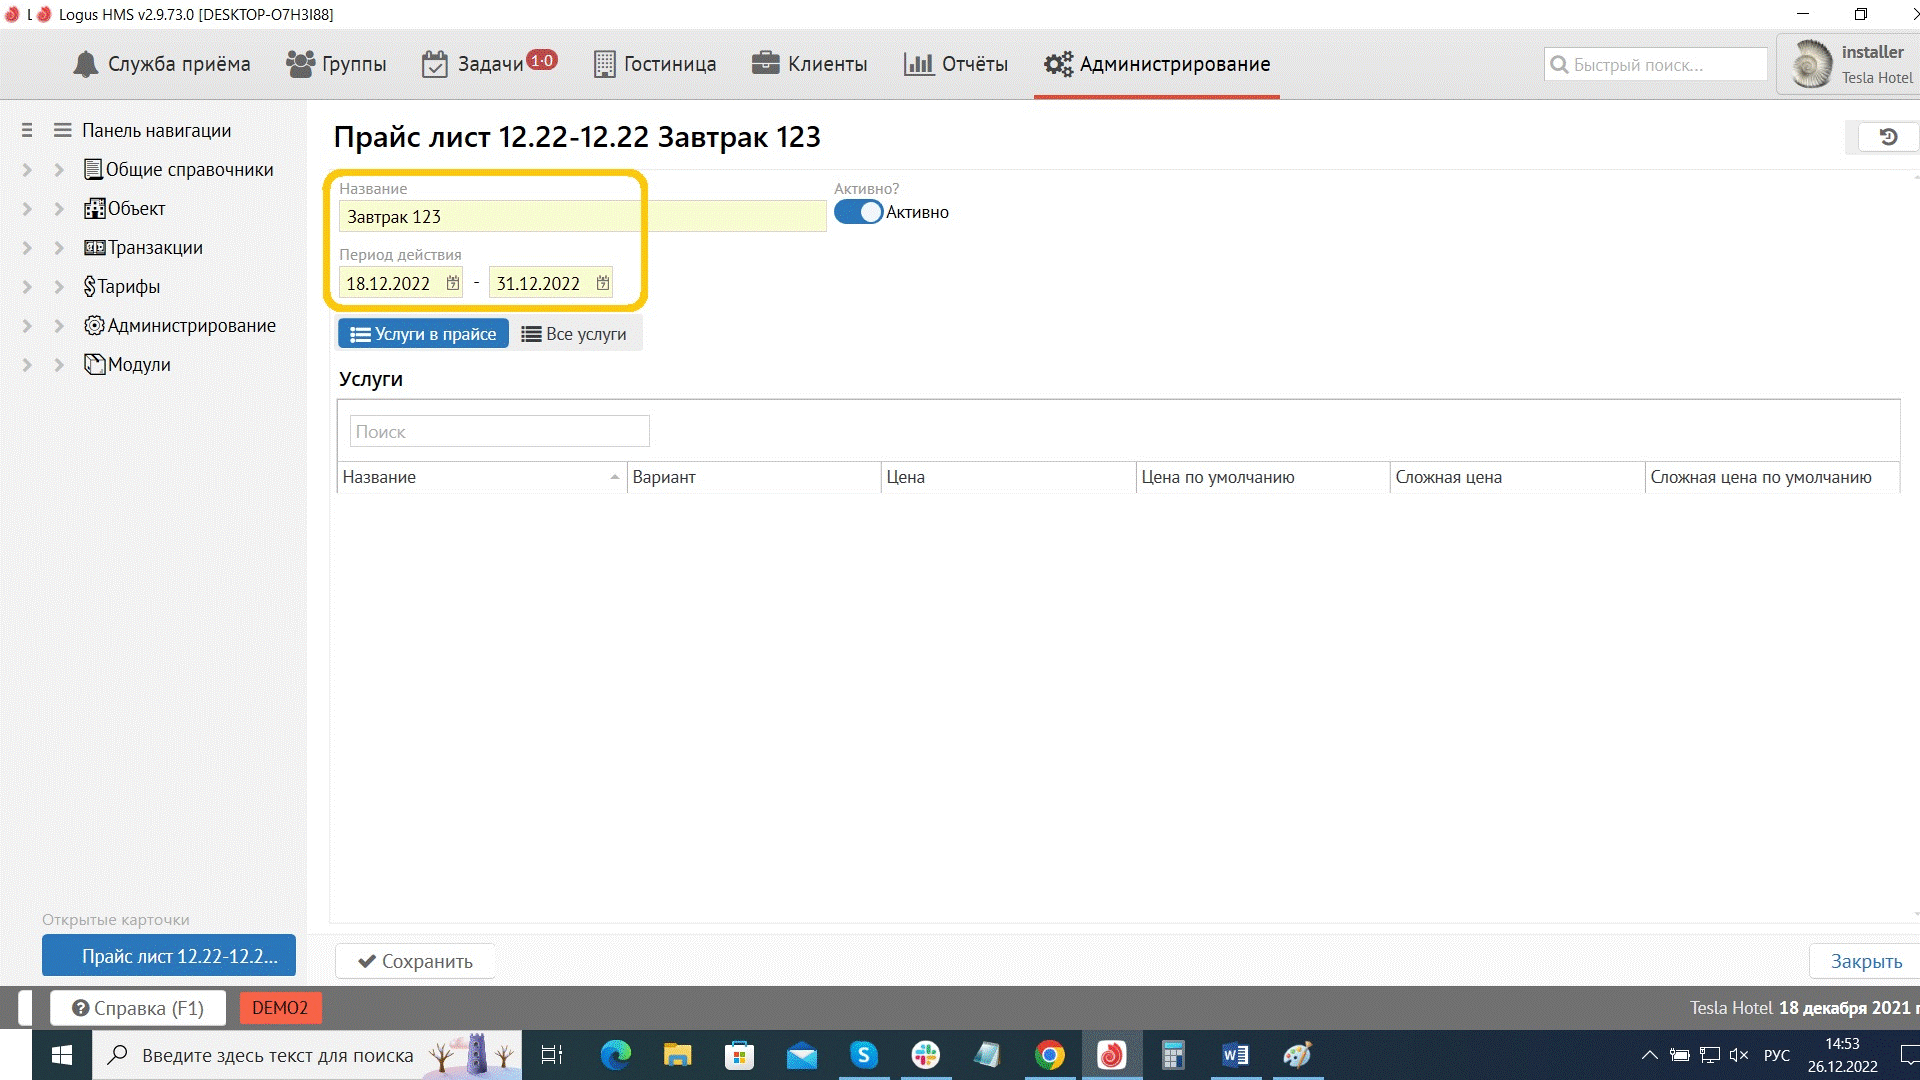Click the hamburger icon beside Панель навигации
This screenshot has width=1920, height=1080.
point(62,130)
